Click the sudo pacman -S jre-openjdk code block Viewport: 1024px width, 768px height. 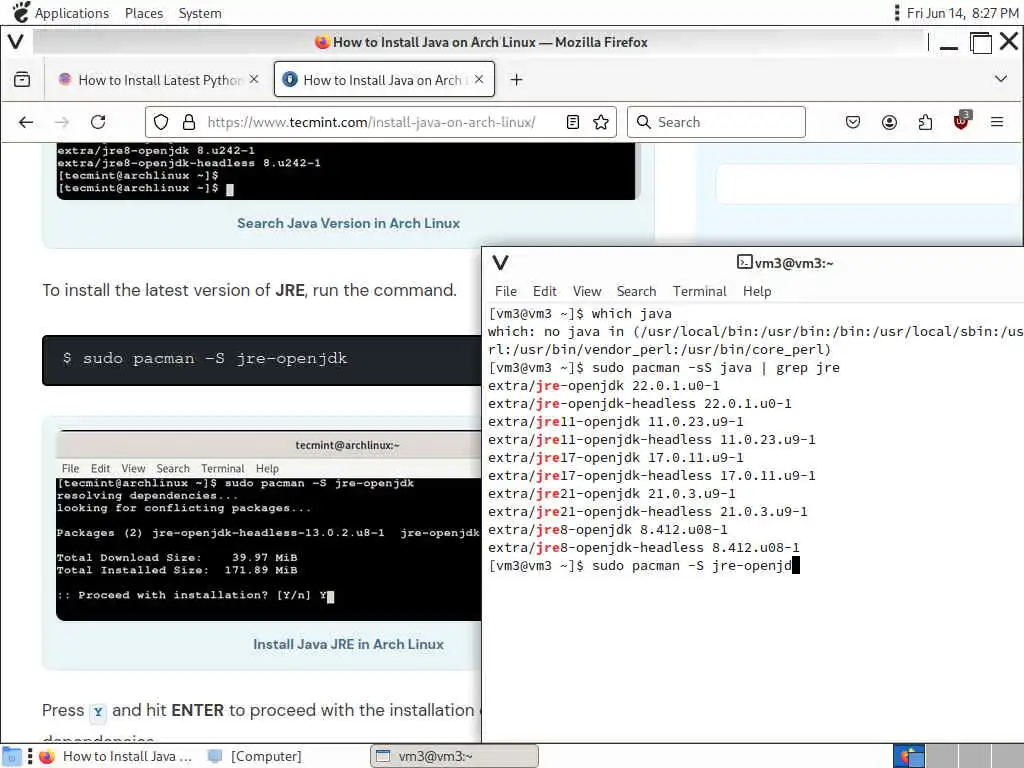click(x=261, y=360)
